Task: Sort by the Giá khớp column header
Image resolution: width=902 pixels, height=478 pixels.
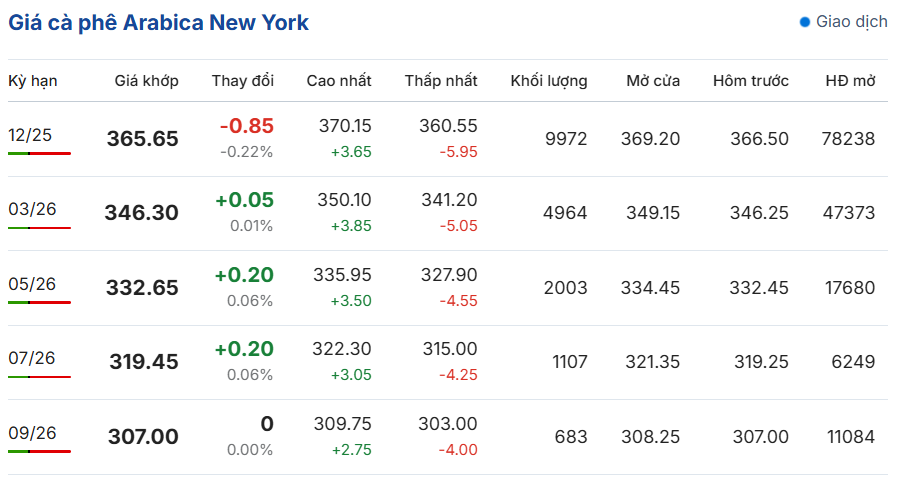Action: (147, 81)
